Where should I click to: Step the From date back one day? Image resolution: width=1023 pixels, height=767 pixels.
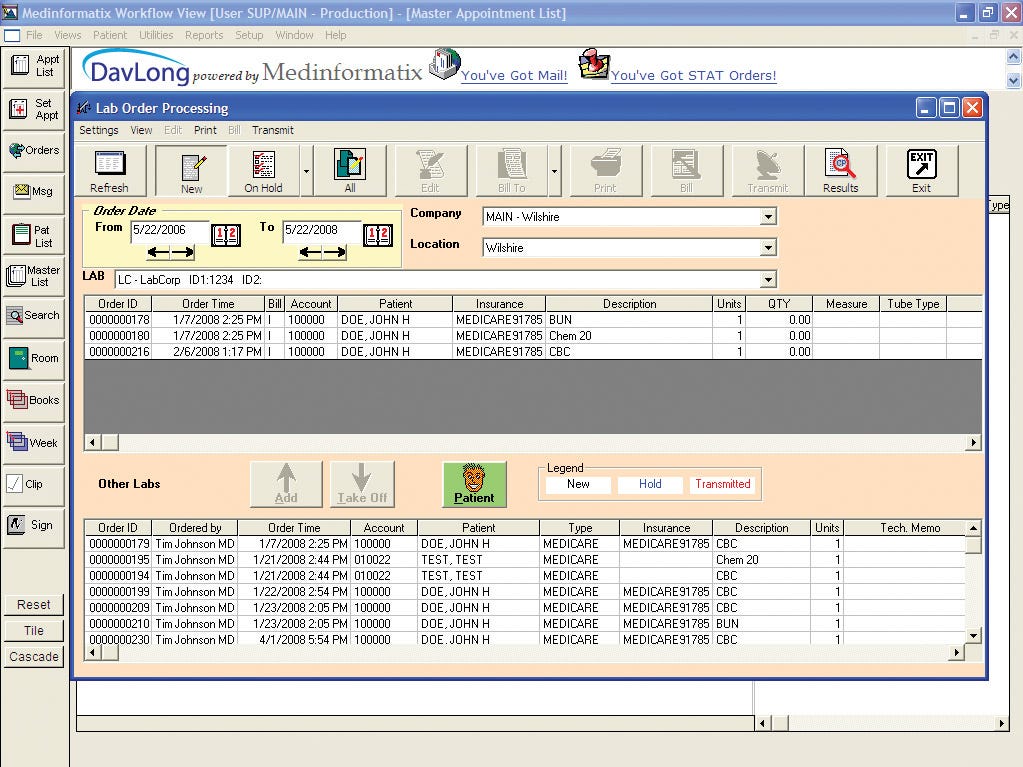(158, 252)
